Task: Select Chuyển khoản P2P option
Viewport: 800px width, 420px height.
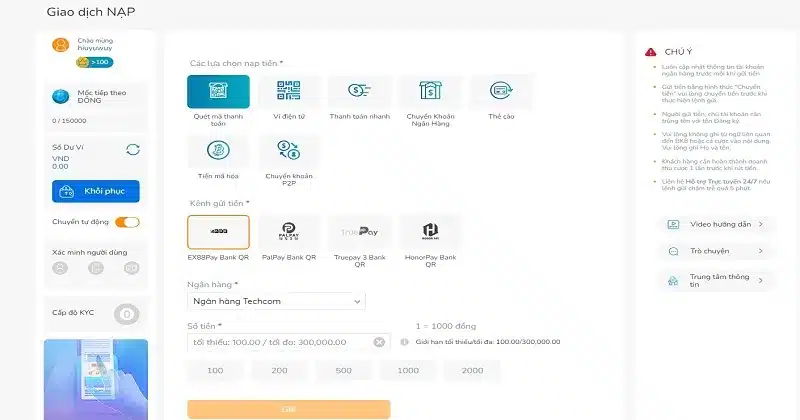Action: 289,151
